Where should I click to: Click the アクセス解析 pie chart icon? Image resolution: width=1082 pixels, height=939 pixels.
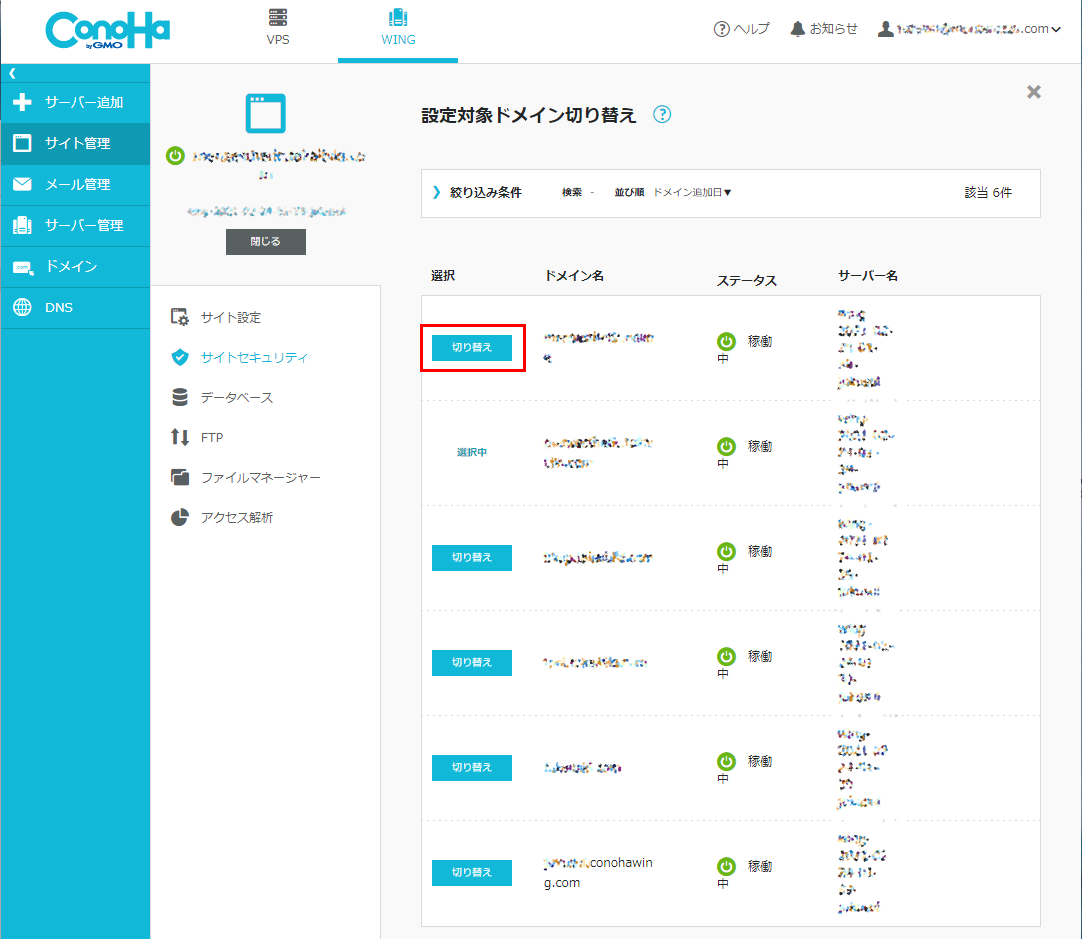[x=179, y=517]
